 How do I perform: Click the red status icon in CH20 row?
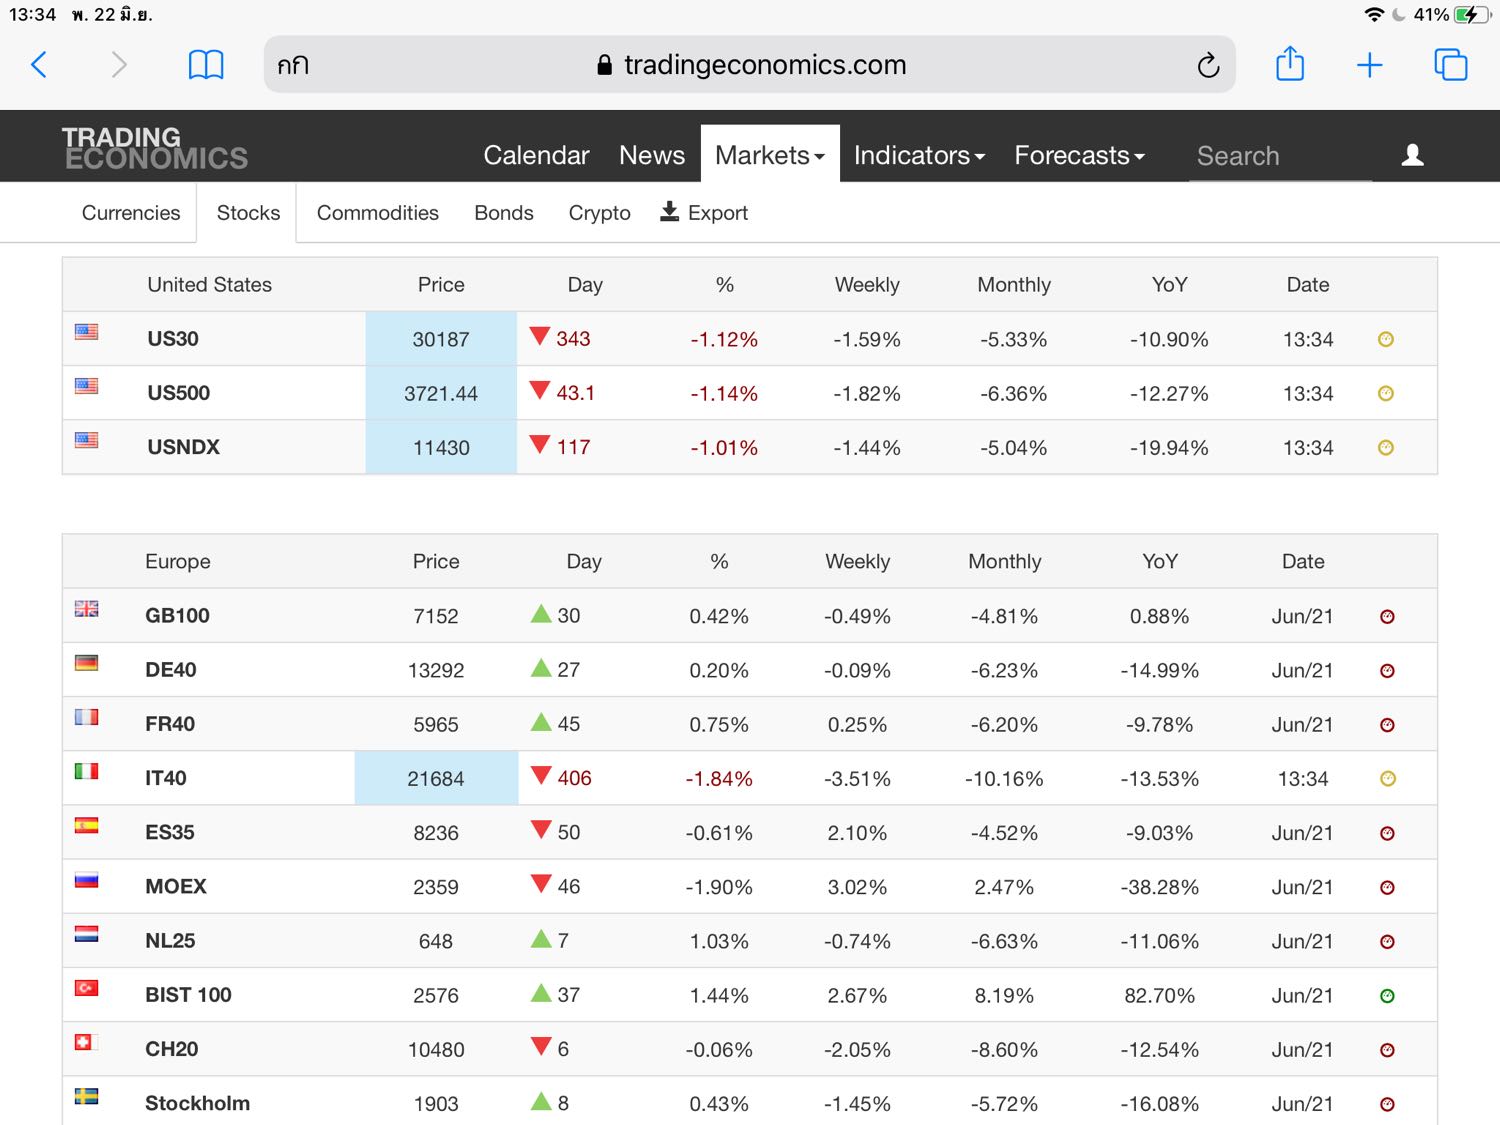pyautogui.click(x=1387, y=1050)
